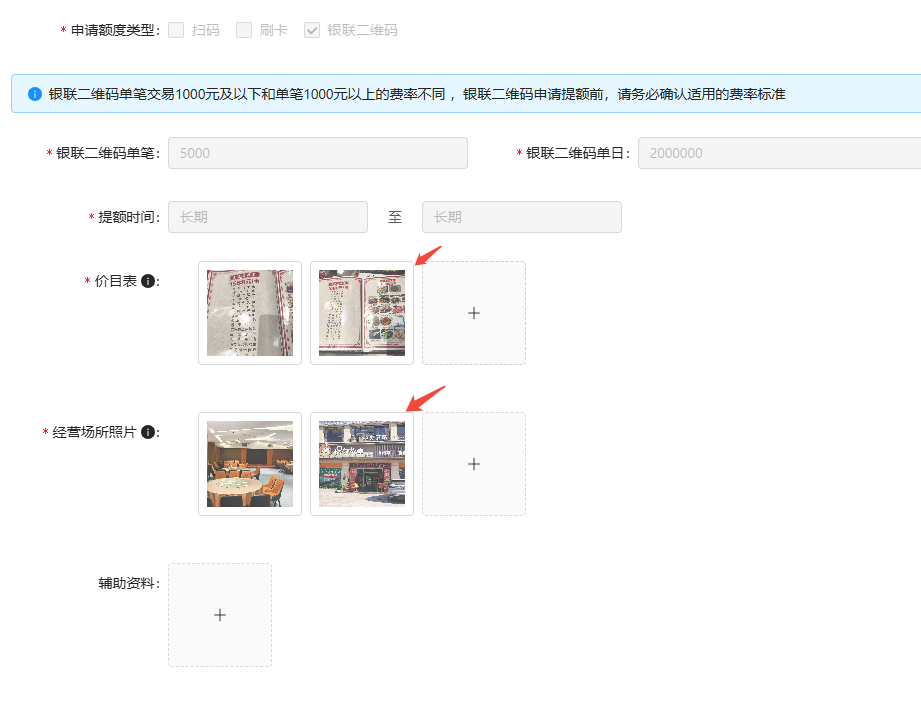Open the dining hall 经营场所 photo thumbnail
This screenshot has width=921, height=726.
[x=250, y=464]
